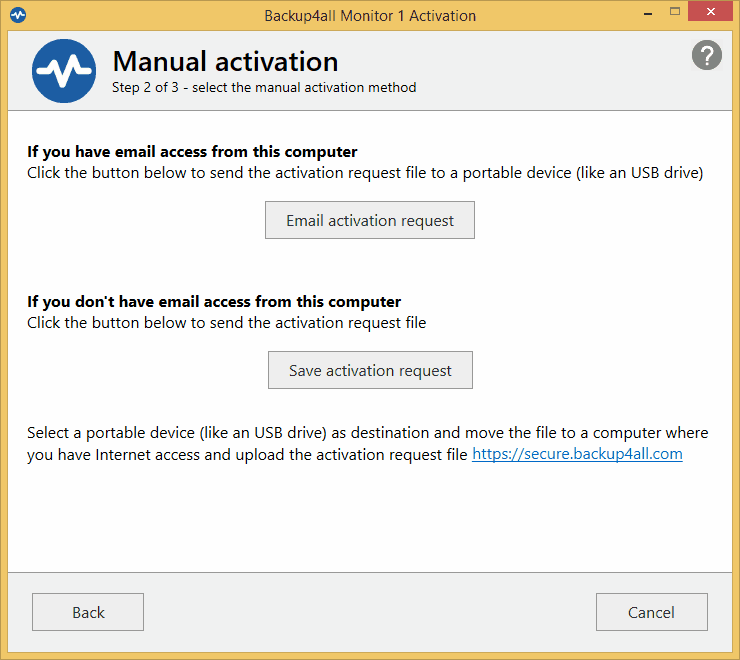This screenshot has height=660, width=740.
Task: Click the 'Select a portable device' instruction text
Action: [368, 443]
